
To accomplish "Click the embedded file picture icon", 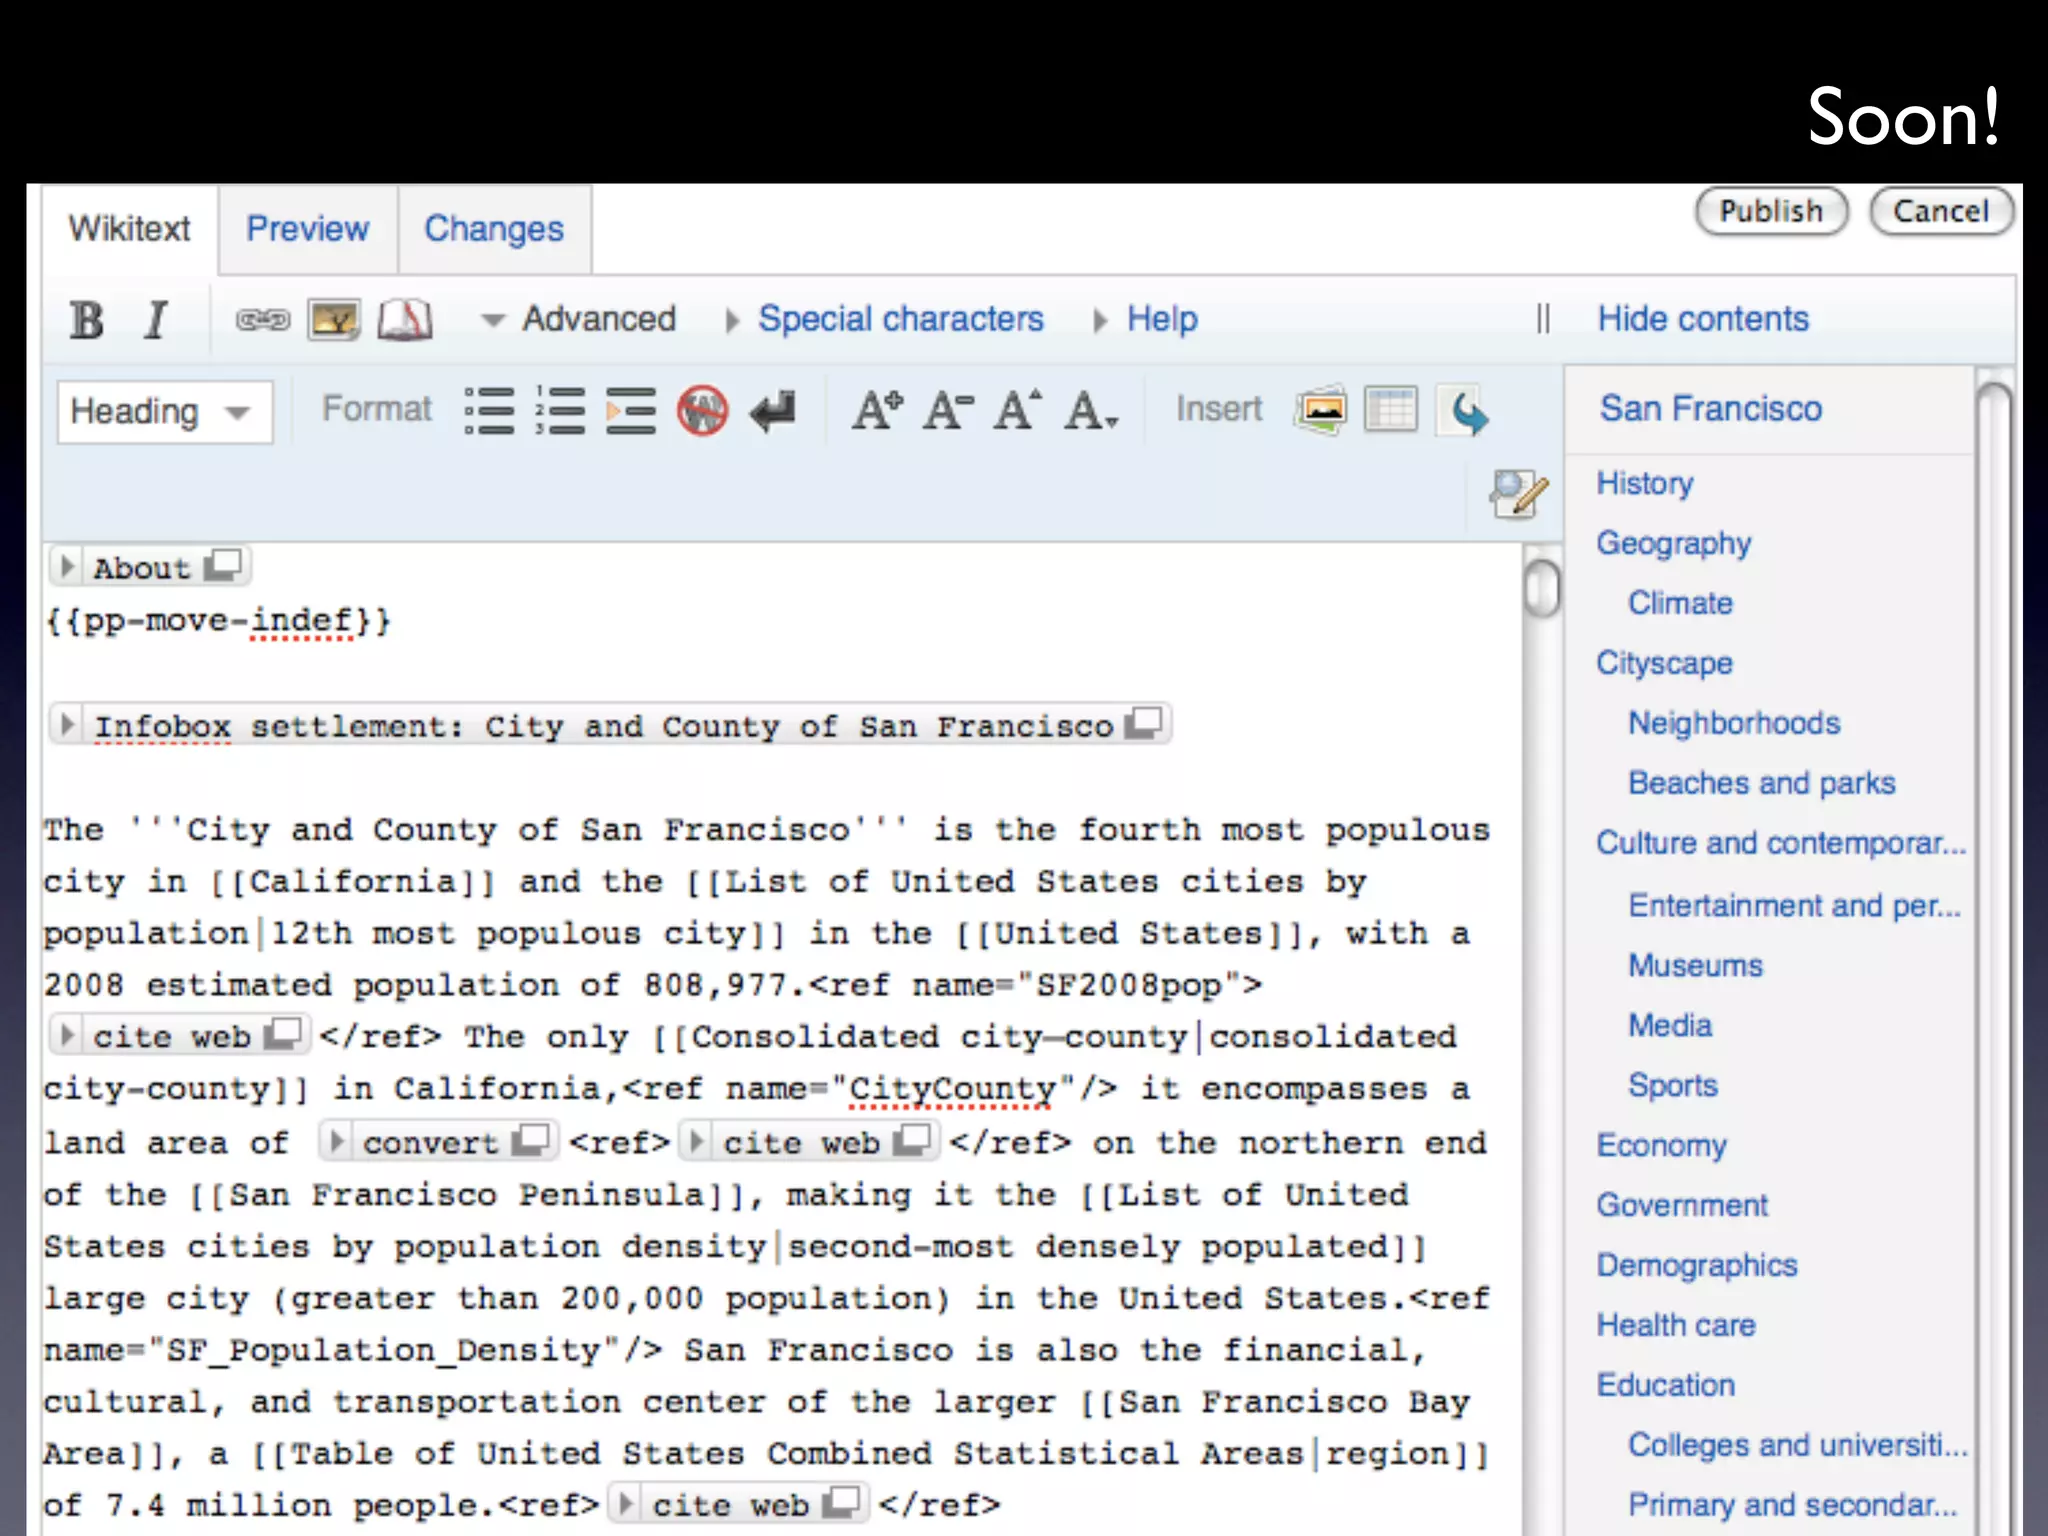I will [333, 320].
